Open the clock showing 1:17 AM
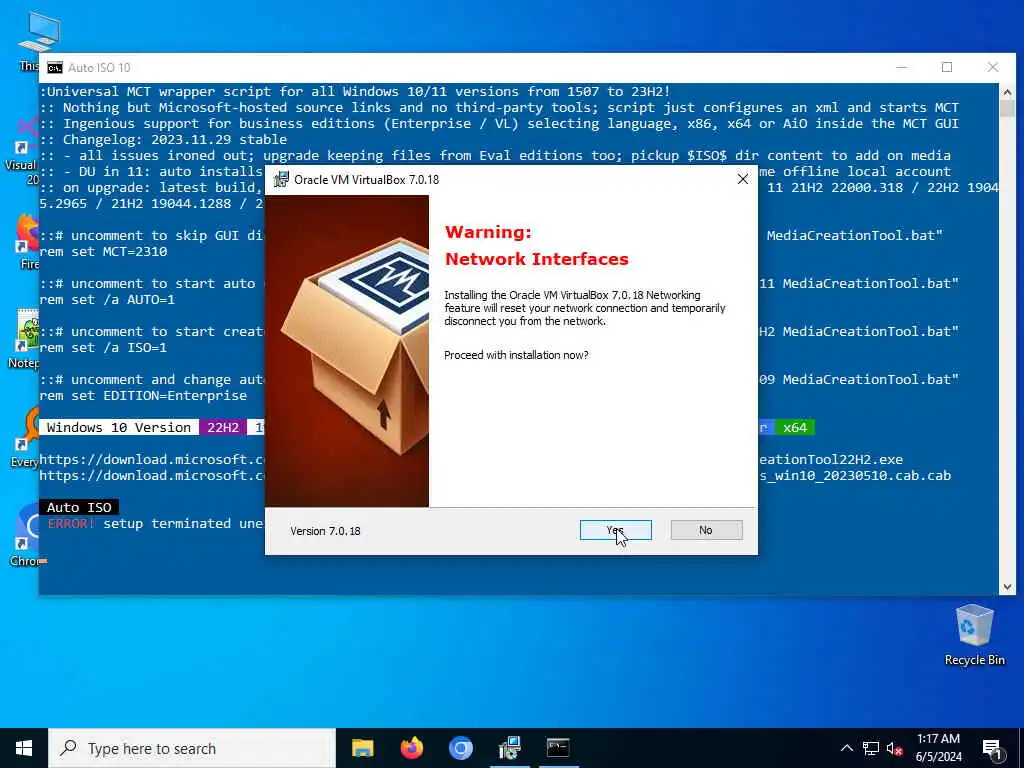This screenshot has height=768, width=1024. point(938,748)
